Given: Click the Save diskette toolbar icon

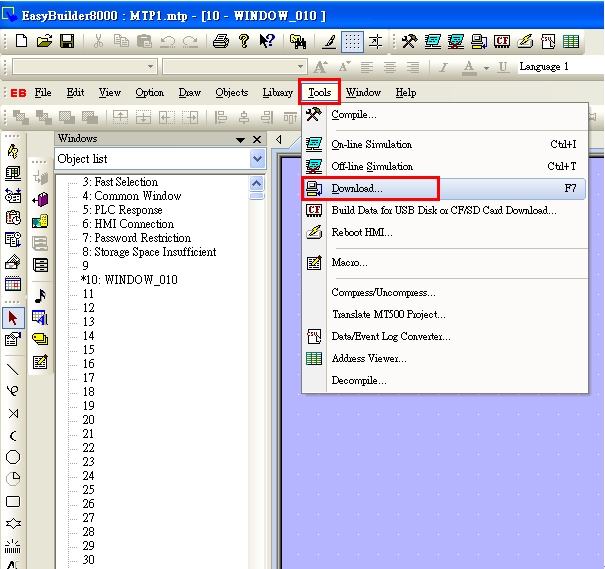Looking at the screenshot, I should [67, 41].
